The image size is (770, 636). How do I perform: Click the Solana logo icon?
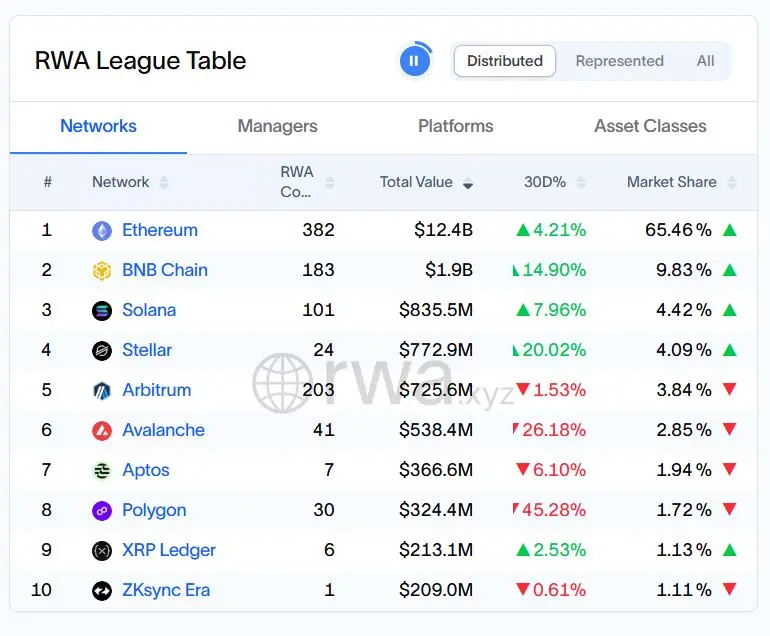(x=102, y=310)
